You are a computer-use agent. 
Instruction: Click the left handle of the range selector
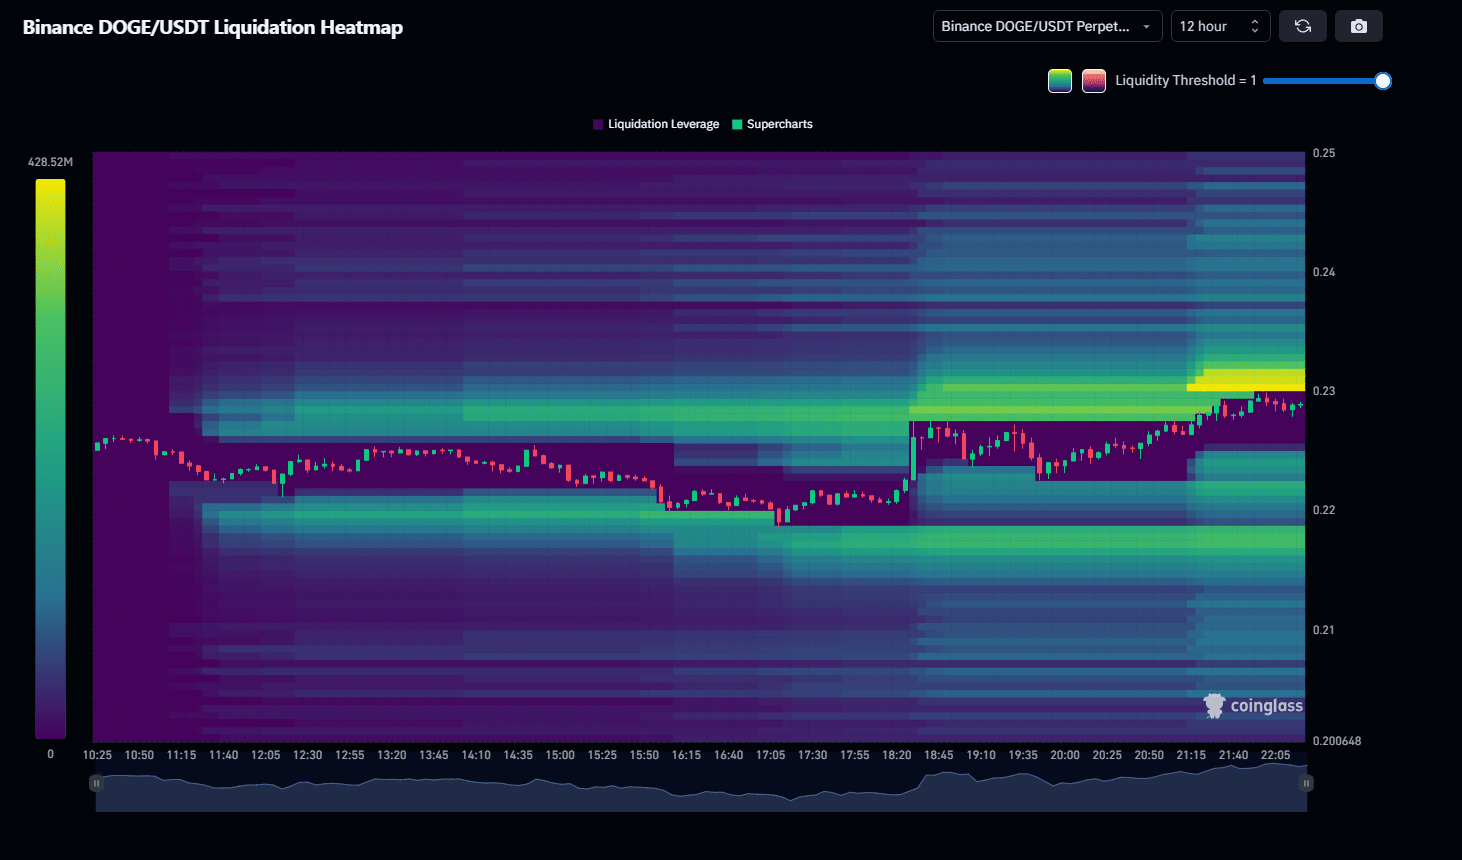pos(96,783)
